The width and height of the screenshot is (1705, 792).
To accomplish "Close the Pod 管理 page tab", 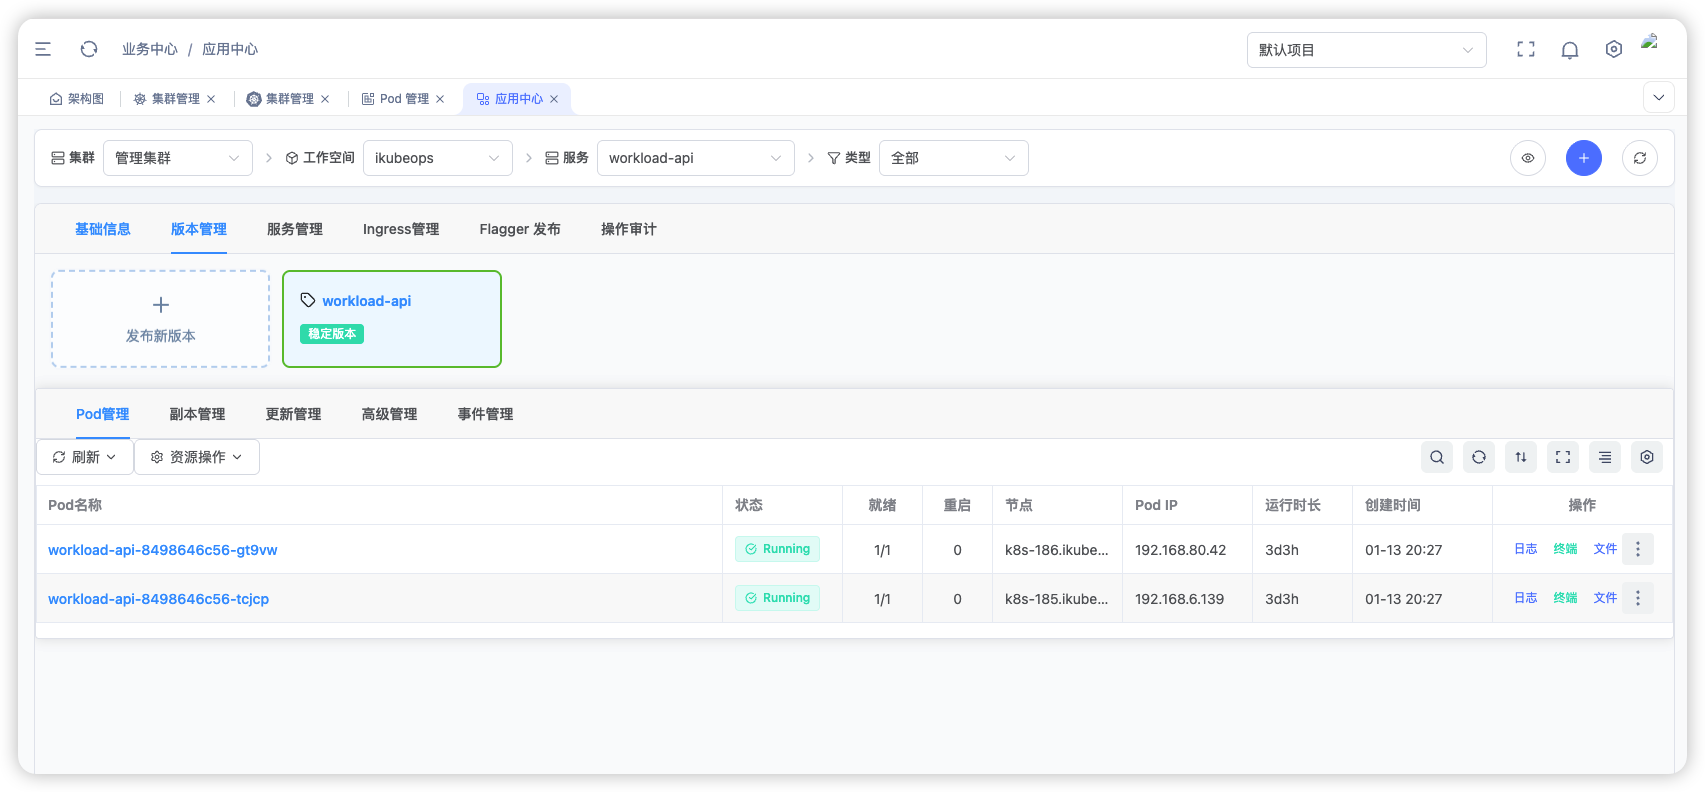I will [x=440, y=99].
